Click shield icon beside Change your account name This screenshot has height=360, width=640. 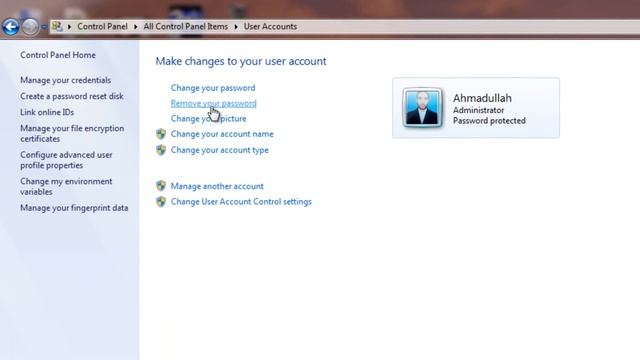(161, 134)
